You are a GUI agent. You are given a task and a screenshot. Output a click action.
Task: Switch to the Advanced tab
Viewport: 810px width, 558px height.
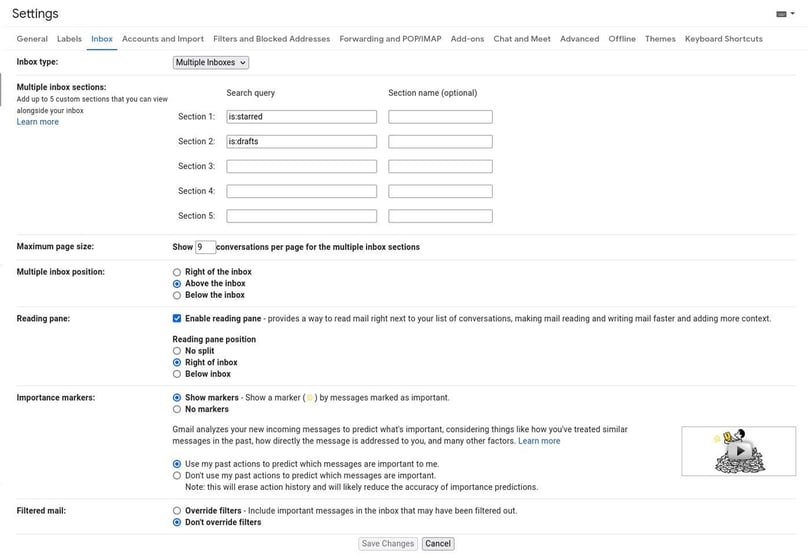pyautogui.click(x=580, y=39)
